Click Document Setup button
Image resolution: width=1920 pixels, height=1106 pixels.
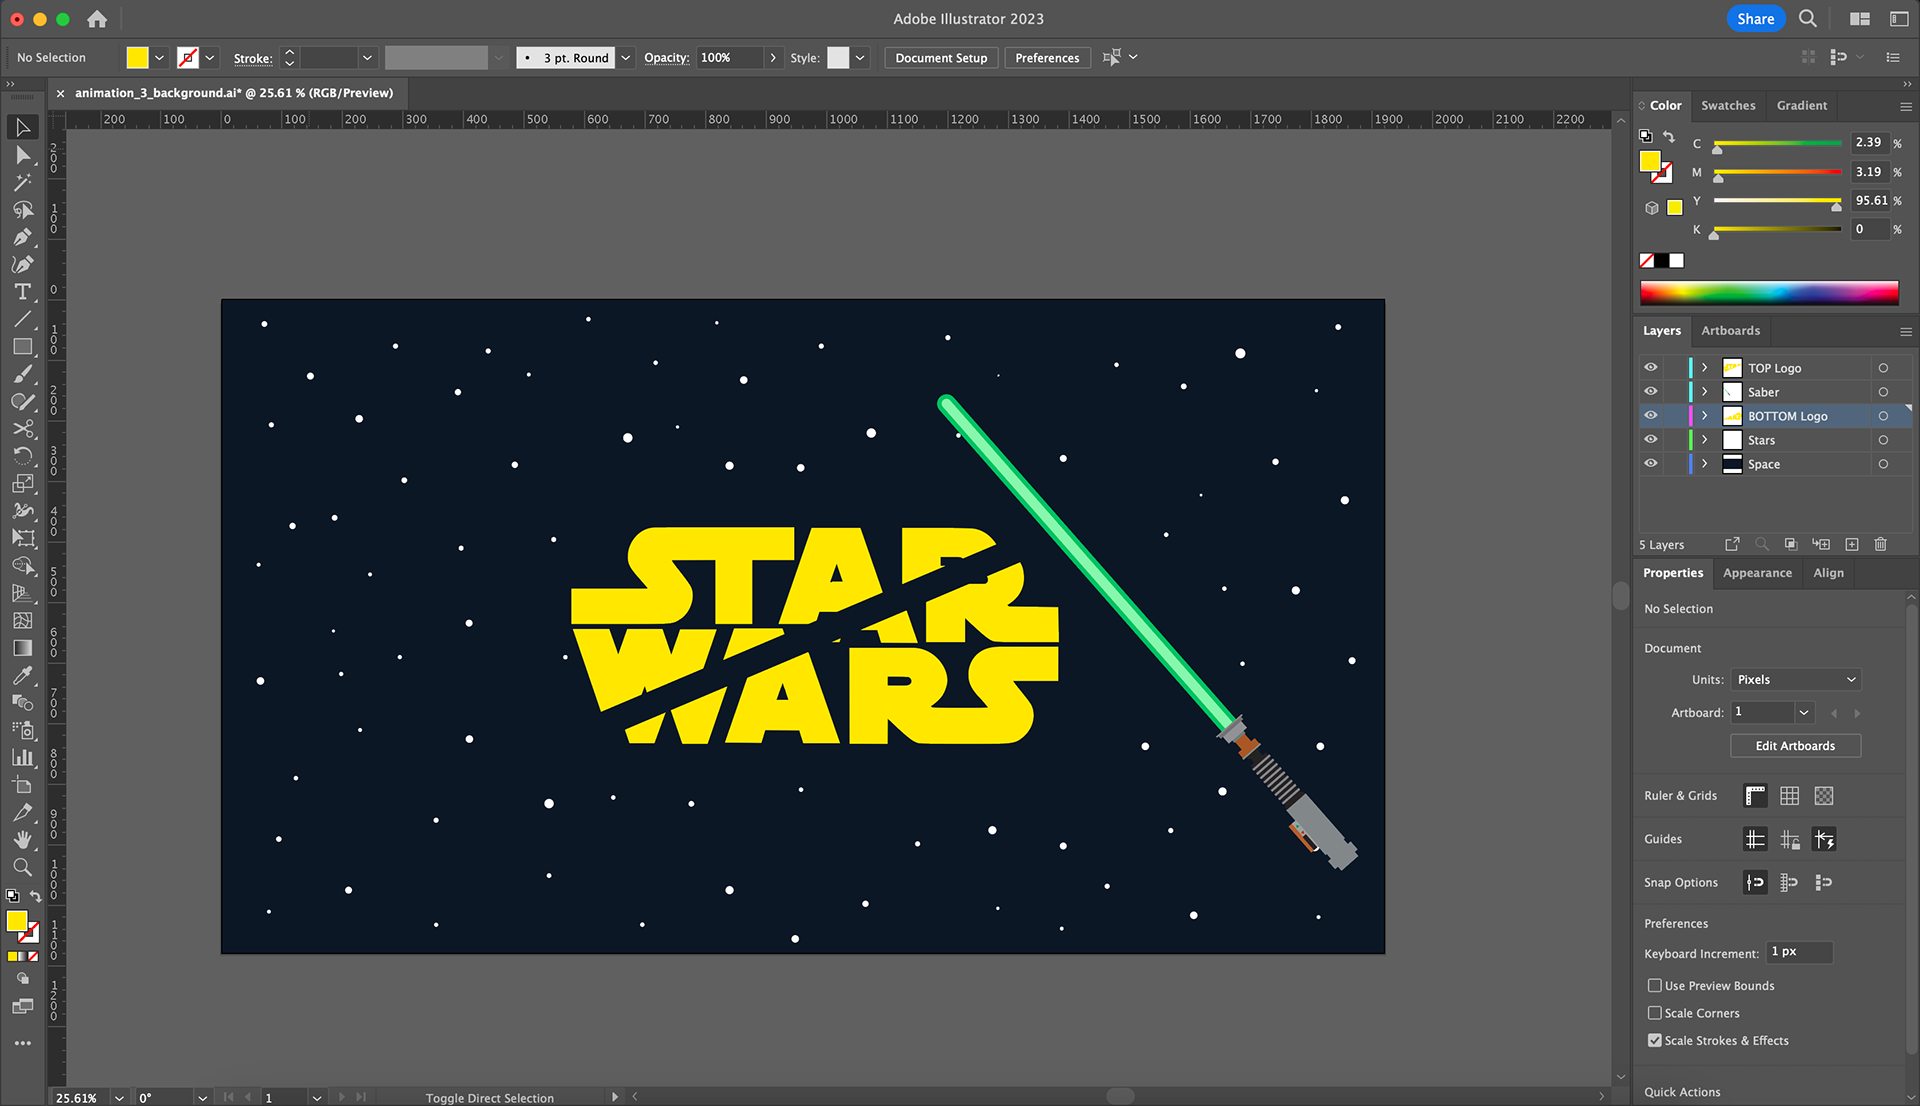pyautogui.click(x=941, y=58)
